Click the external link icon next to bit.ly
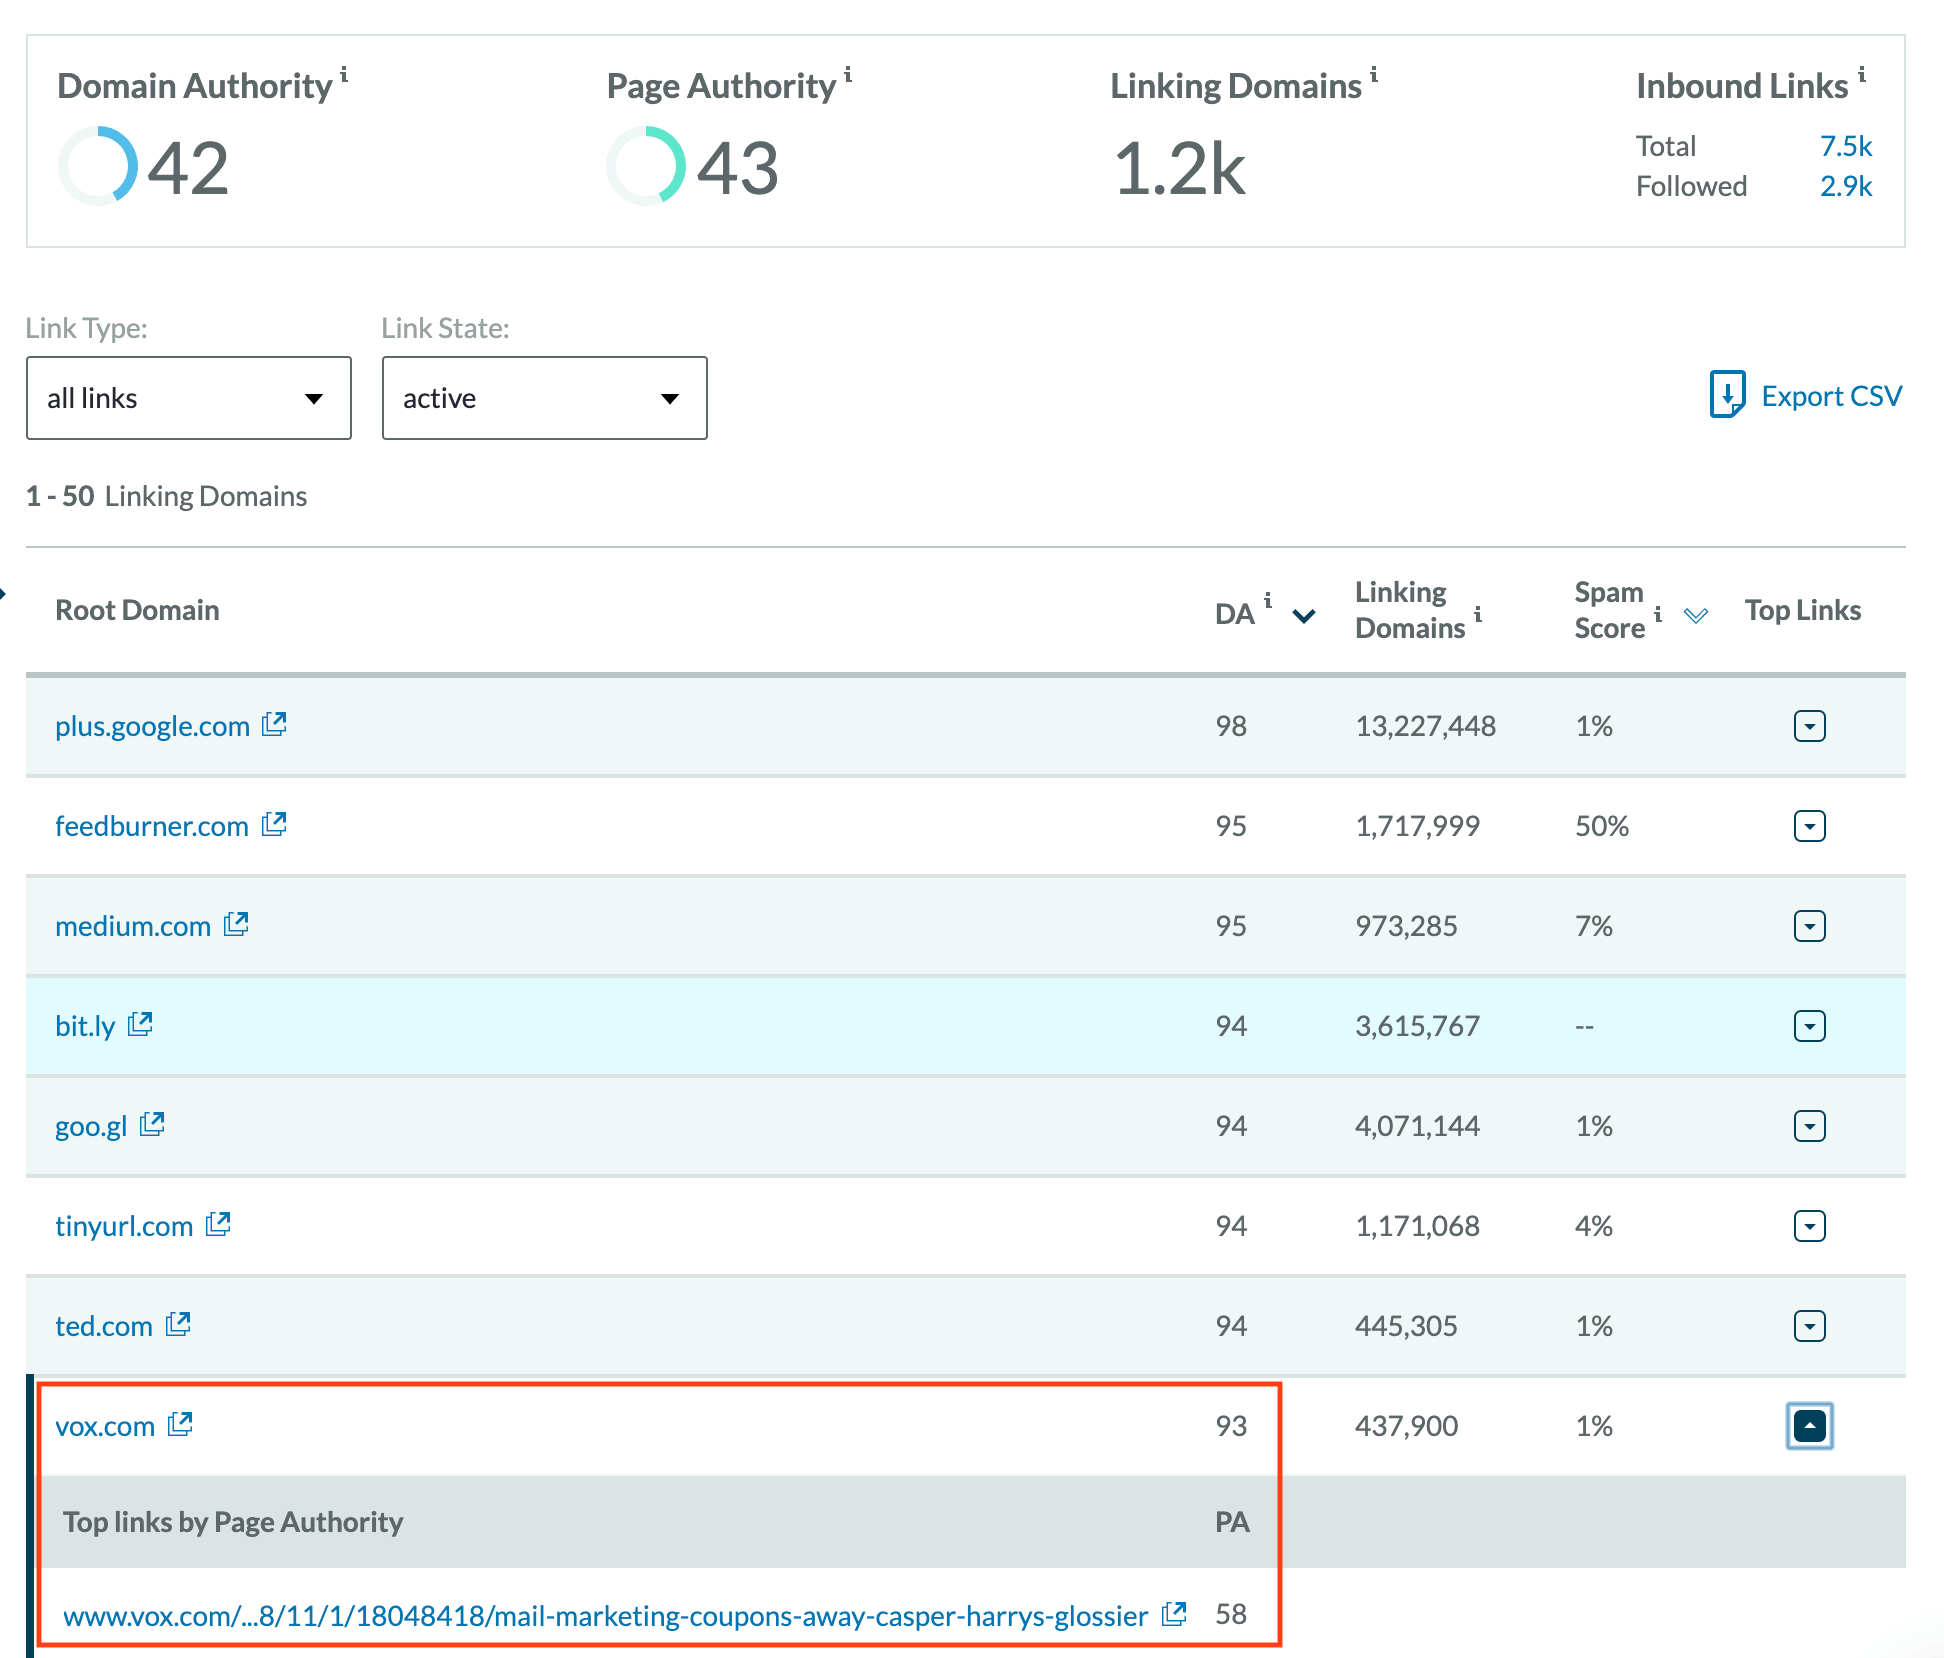 click(x=140, y=1024)
